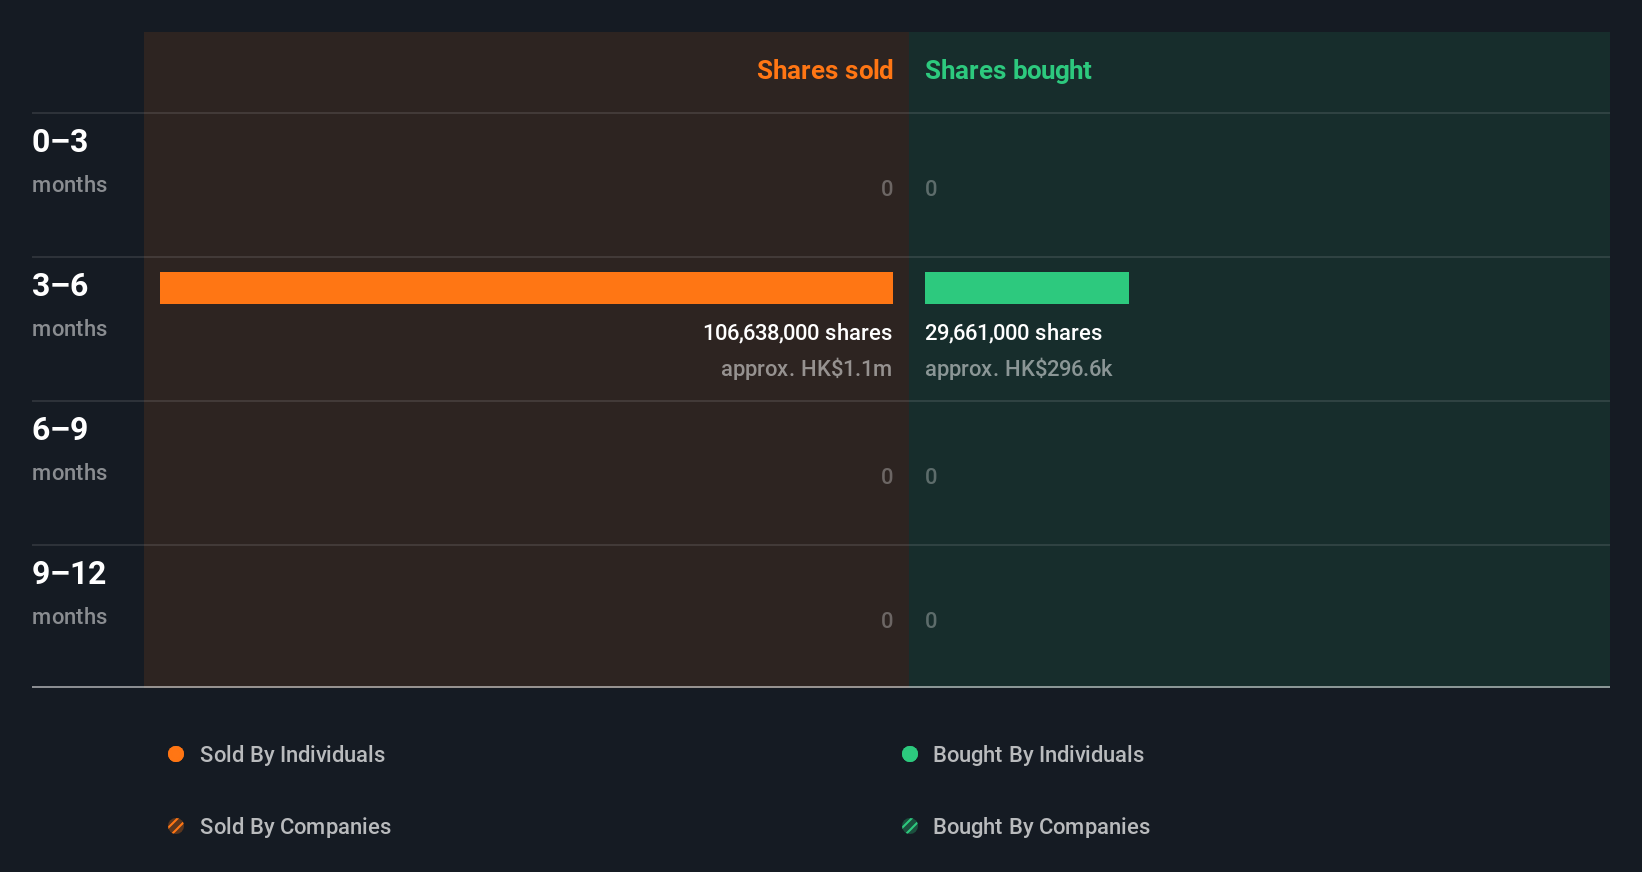Click the 106,638,000 shares value

[x=797, y=332]
